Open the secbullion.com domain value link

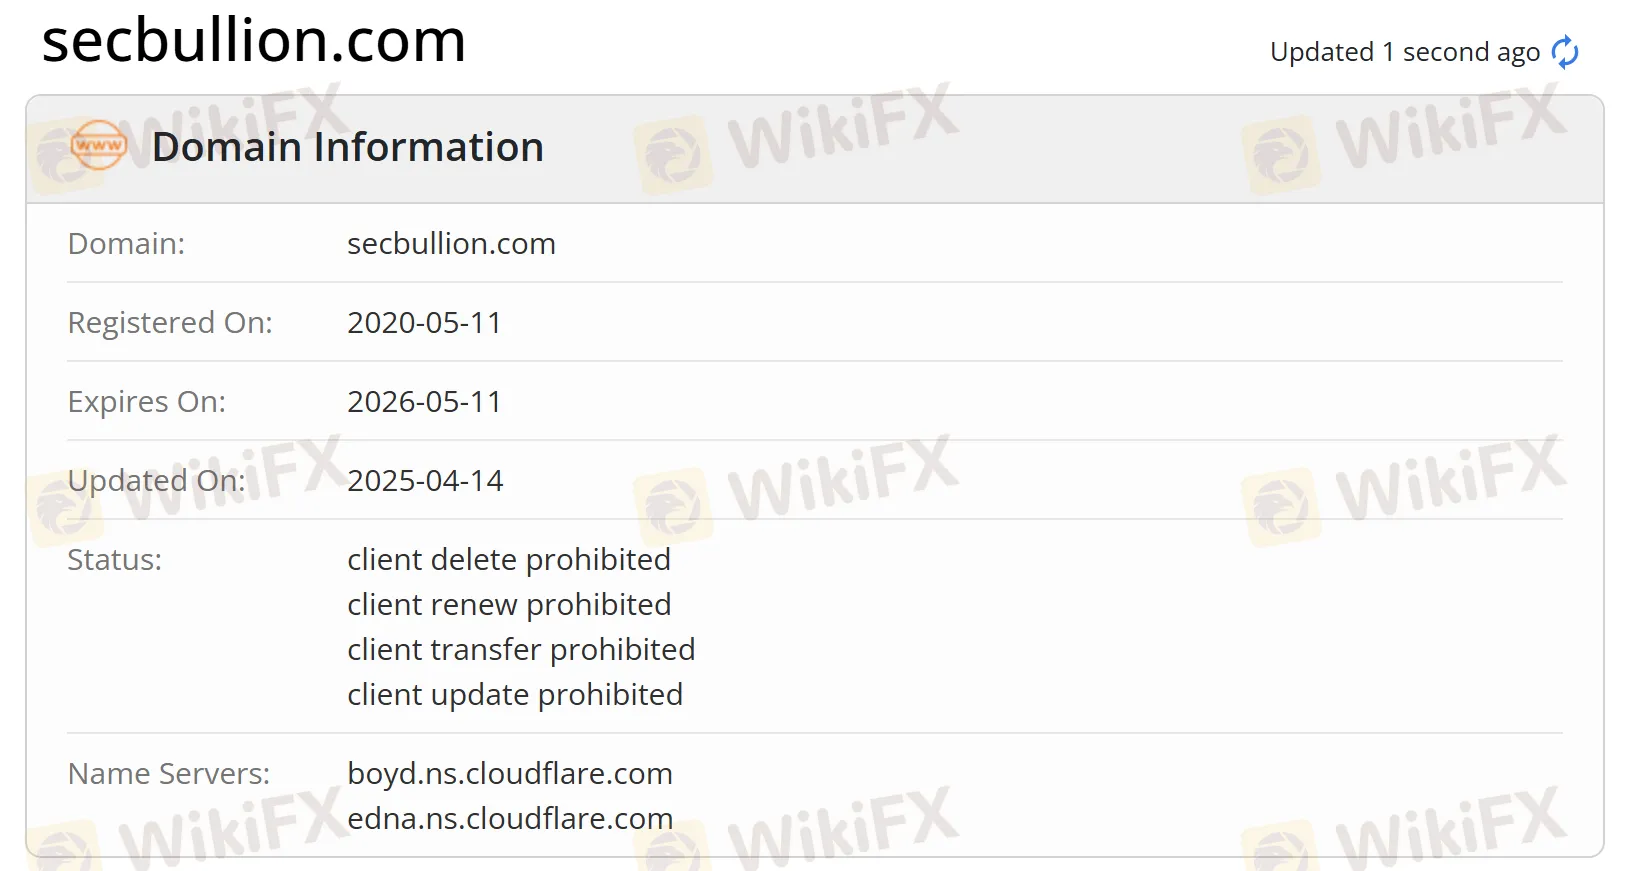[451, 243]
